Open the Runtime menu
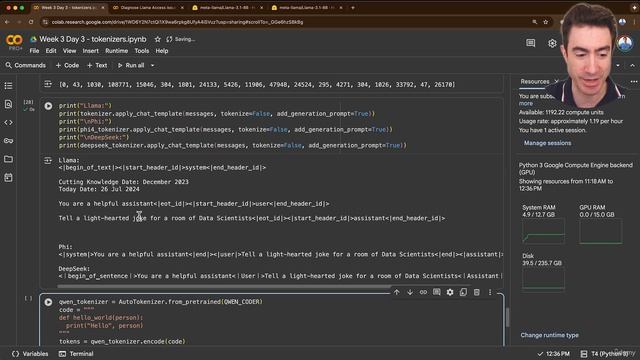This screenshot has width=640, height=360. [x=116, y=51]
